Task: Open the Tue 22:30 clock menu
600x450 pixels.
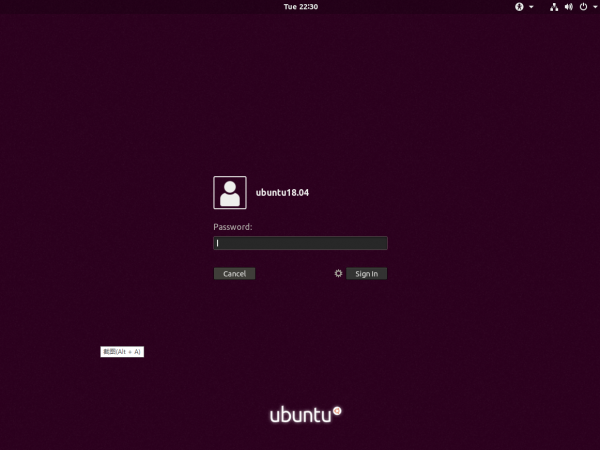Action: 300,7
